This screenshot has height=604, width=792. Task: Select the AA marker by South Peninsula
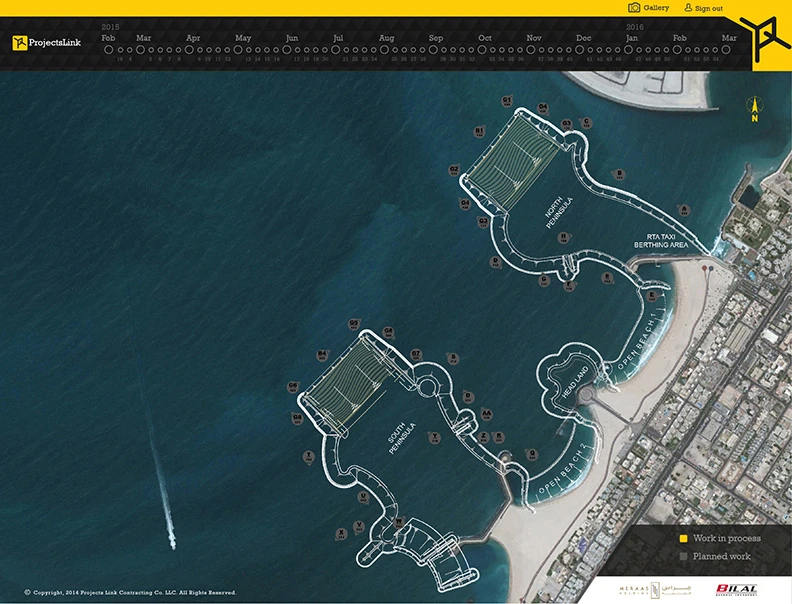tap(486, 415)
